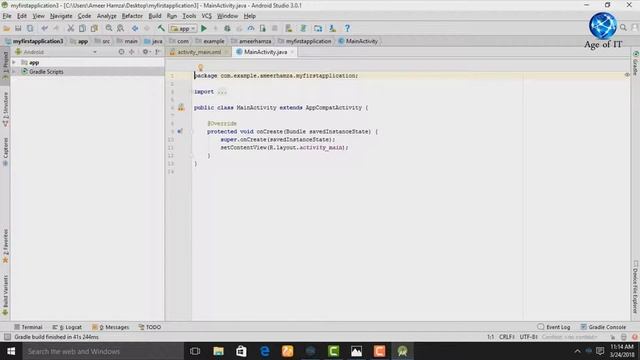Click the Make Project hammer icon
Image resolution: width=640 pixels, height=360 pixels.
pyautogui.click(x=161, y=29)
